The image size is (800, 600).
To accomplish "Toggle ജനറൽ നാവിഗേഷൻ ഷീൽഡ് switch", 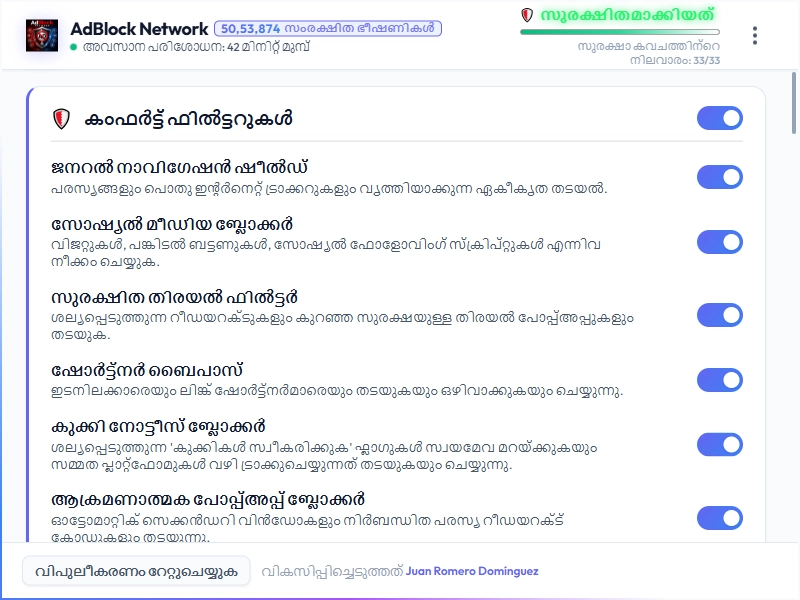I will 719,177.
